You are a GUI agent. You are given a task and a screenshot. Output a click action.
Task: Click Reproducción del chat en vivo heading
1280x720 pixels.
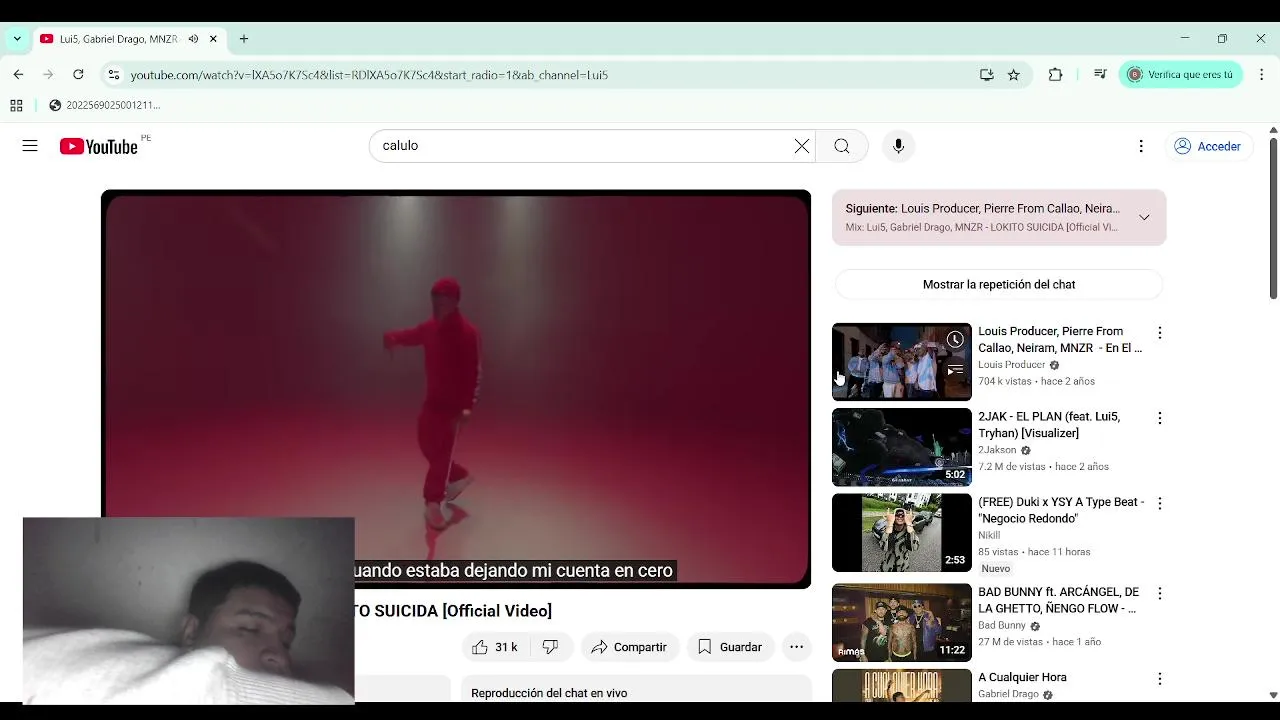coord(549,693)
